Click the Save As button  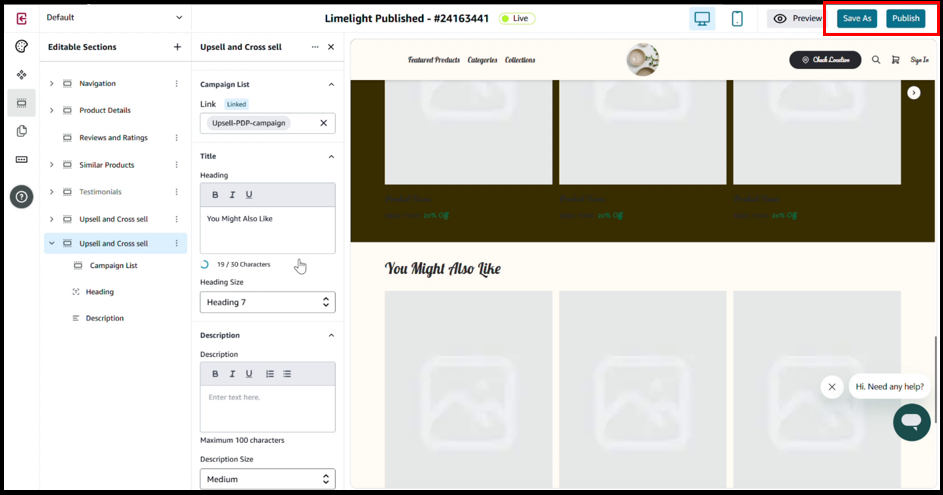[x=857, y=19]
